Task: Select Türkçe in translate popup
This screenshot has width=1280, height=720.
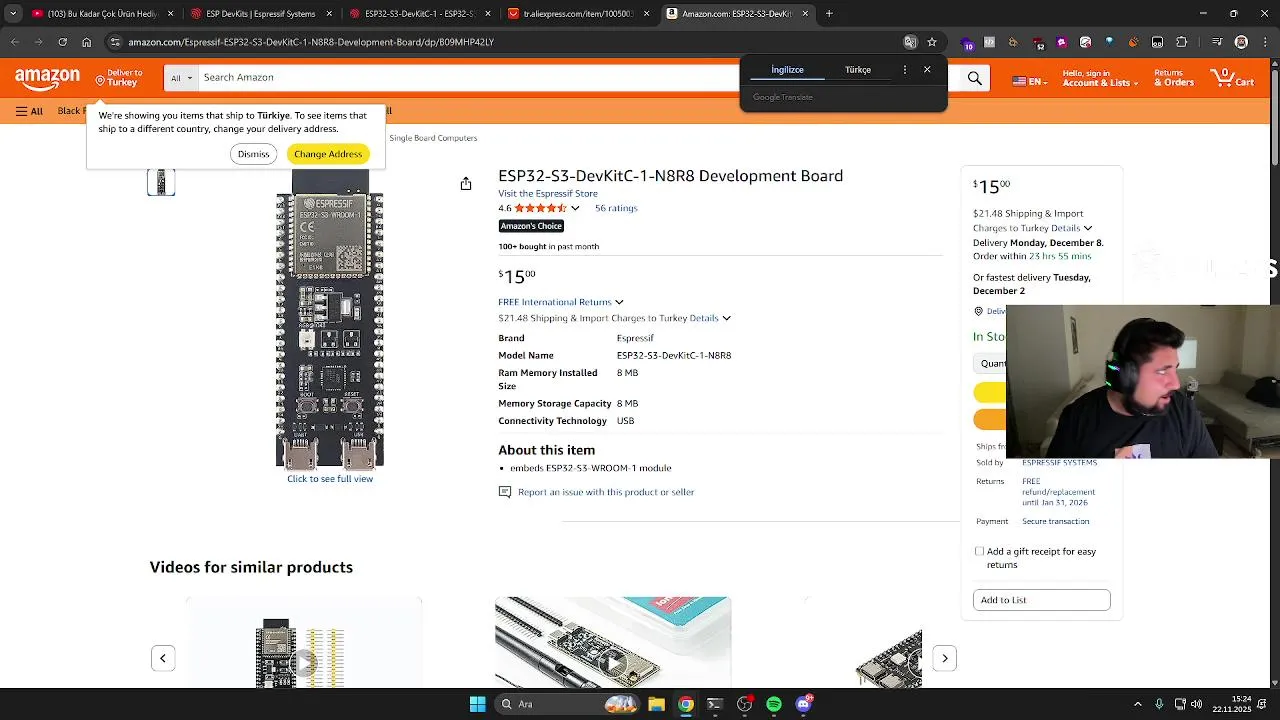Action: (858, 70)
